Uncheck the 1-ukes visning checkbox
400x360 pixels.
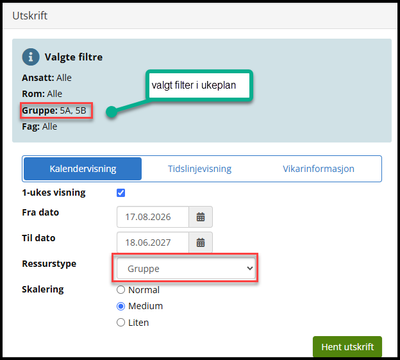(121, 193)
